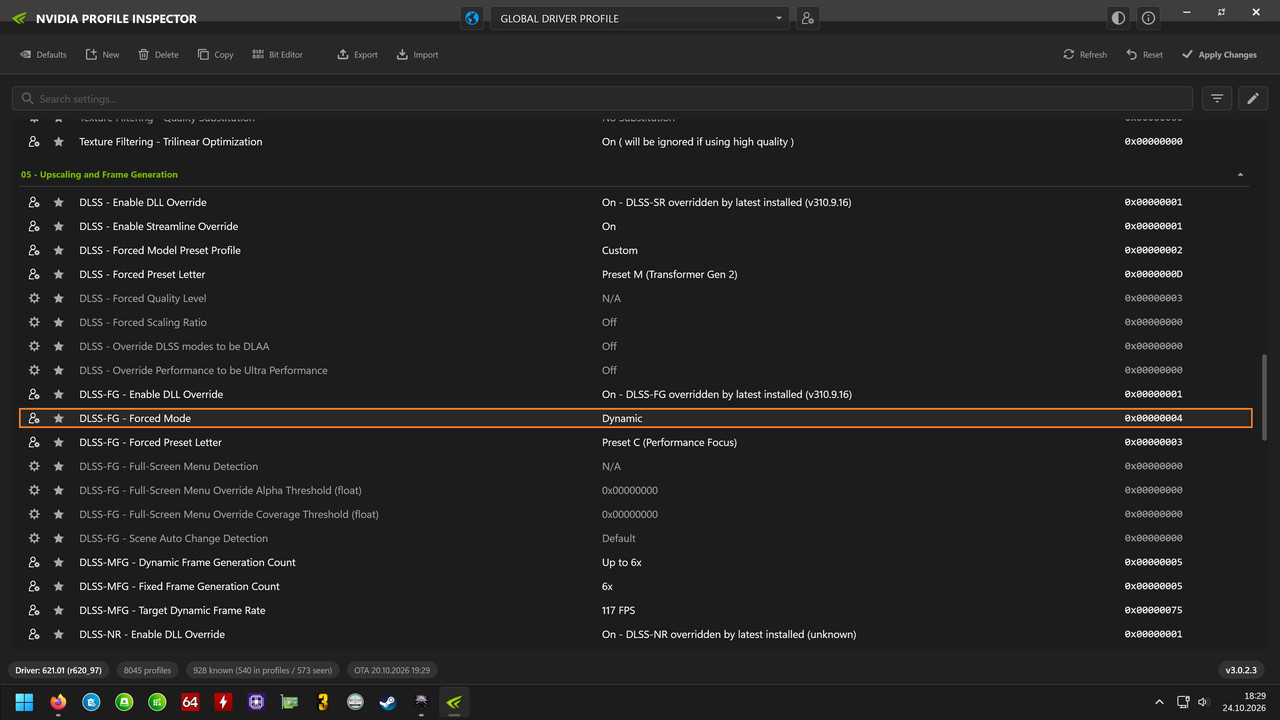Open the red AIDA64 taskbar icon
This screenshot has width=1280, height=720.
pos(190,702)
